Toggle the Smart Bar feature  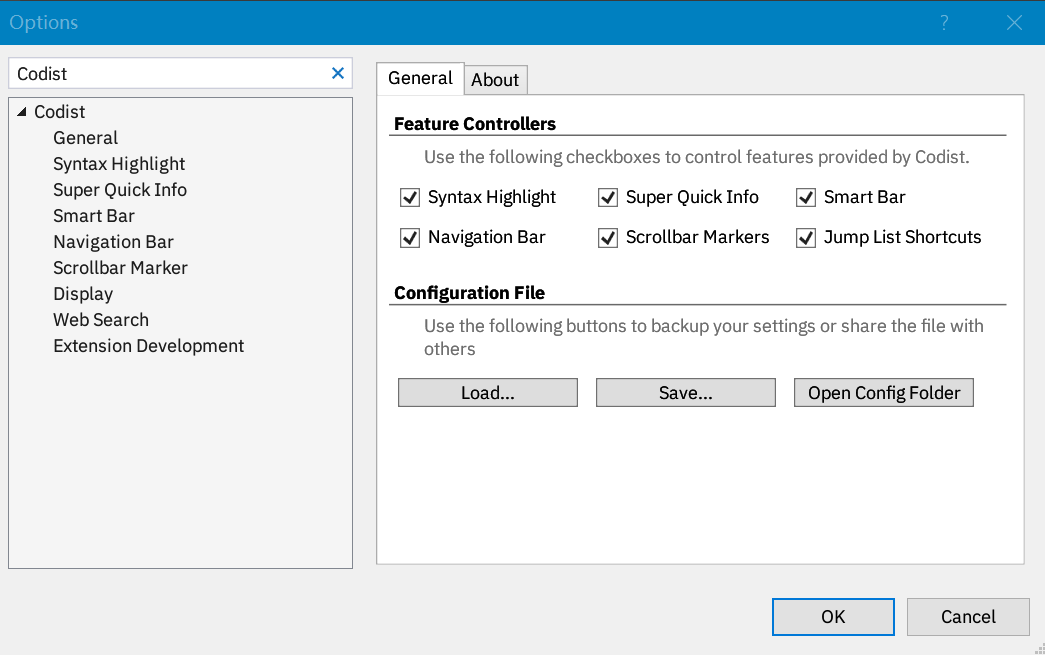click(805, 197)
